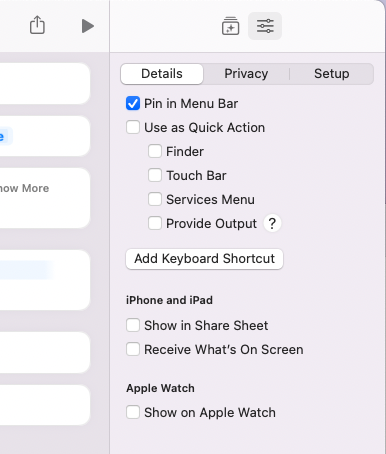Tick the Services Menu checkbox
Viewport: 386px width, 454px height.
click(x=155, y=199)
